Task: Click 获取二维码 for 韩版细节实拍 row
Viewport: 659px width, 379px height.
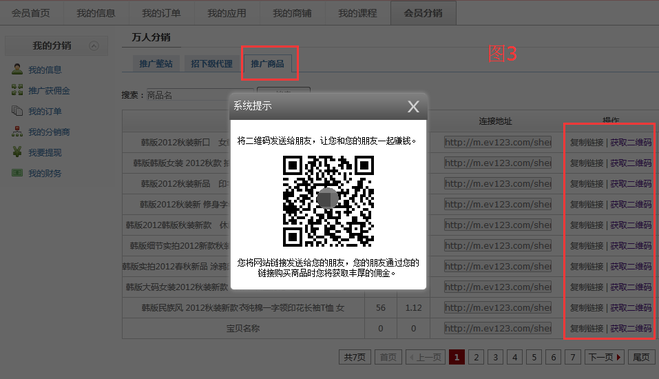Action: click(x=631, y=245)
